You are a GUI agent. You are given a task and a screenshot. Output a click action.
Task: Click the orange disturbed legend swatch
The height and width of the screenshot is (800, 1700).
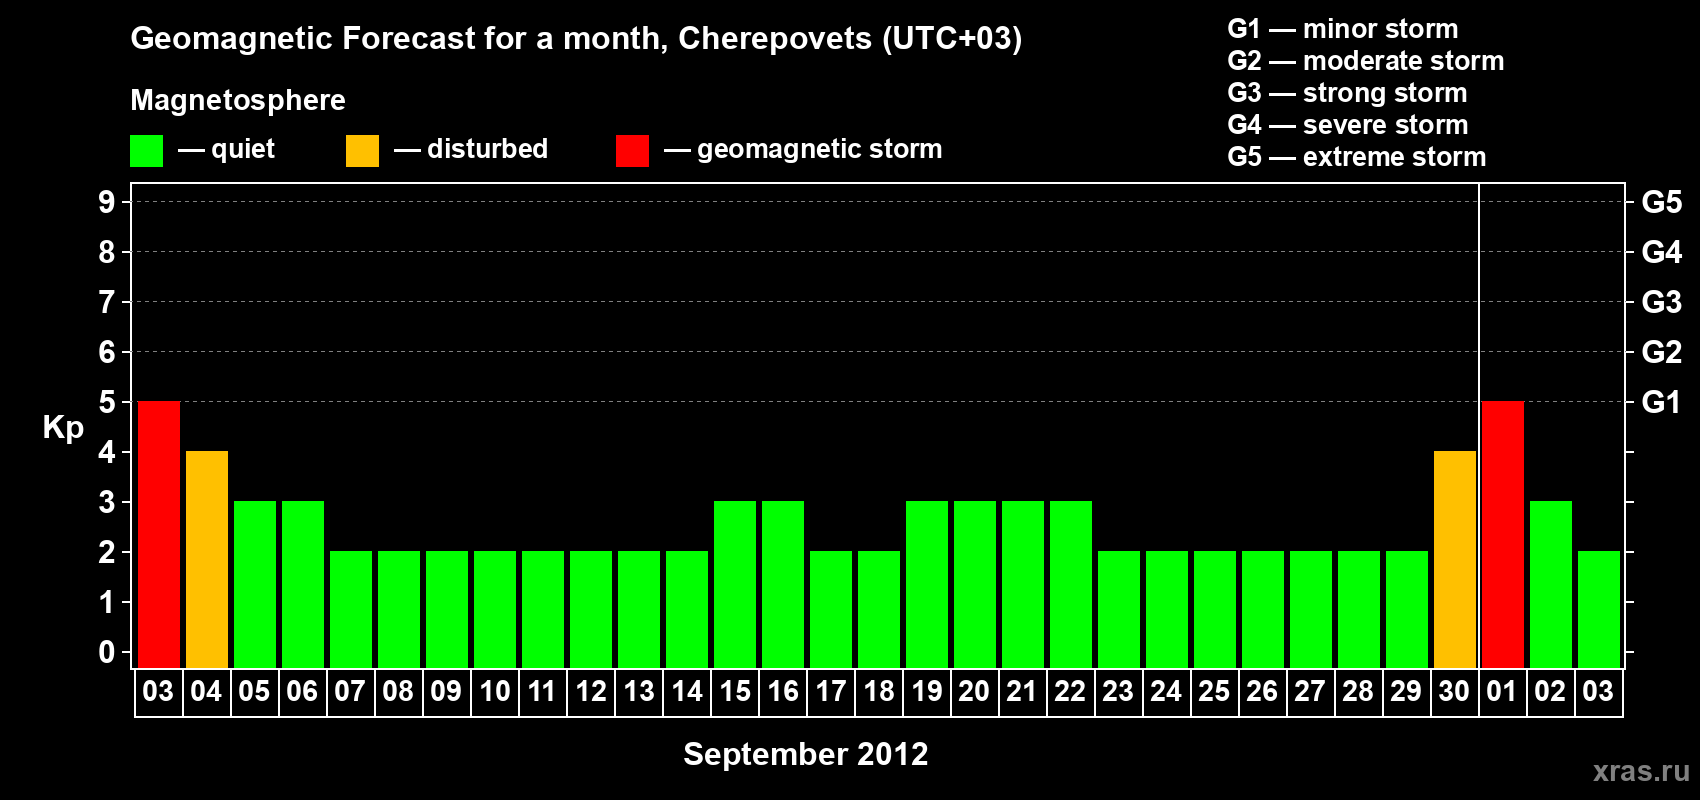point(363,151)
